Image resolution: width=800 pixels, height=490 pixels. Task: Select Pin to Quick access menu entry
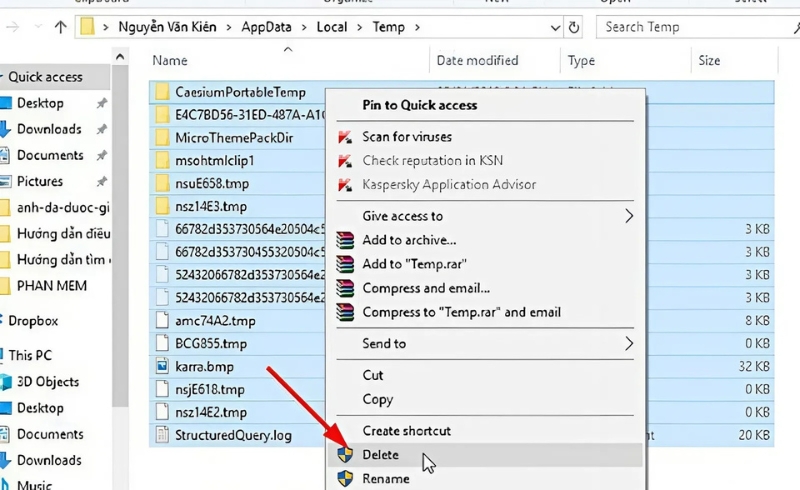[419, 105]
